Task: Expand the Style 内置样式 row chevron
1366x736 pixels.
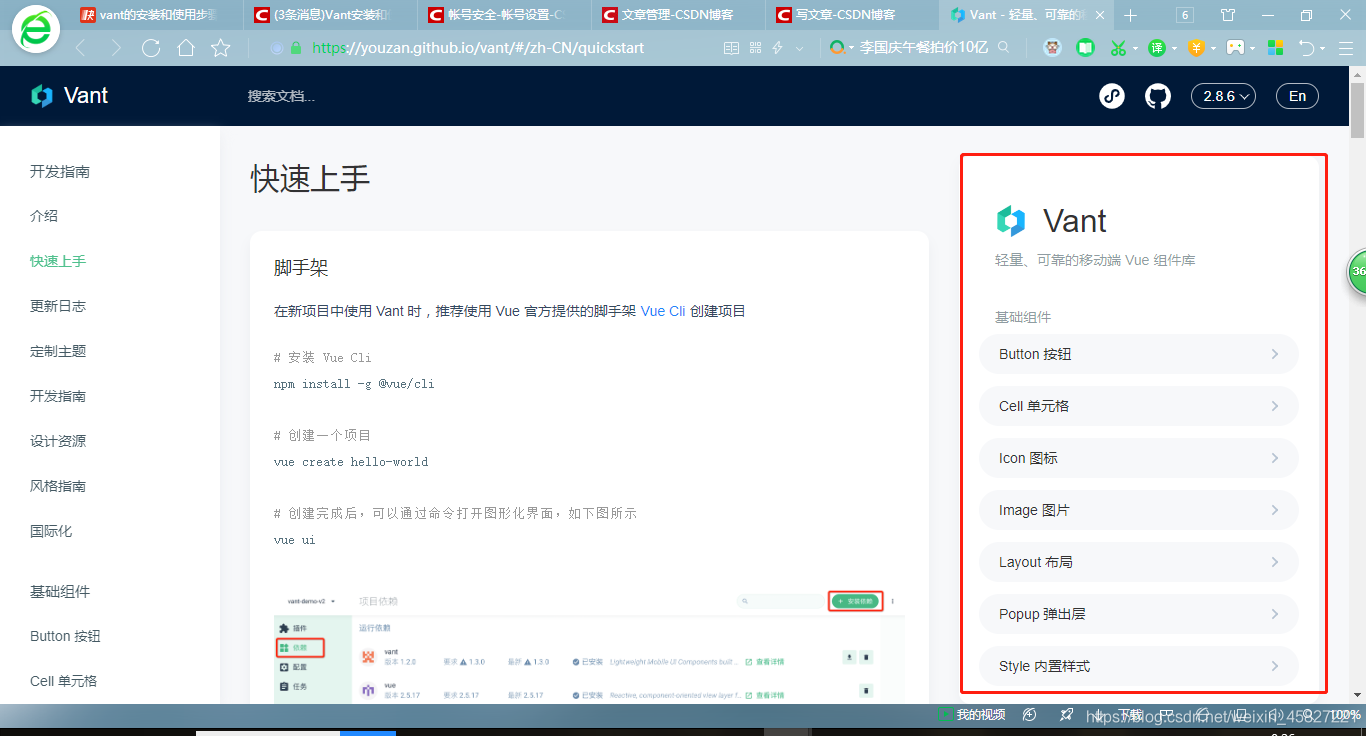Action: pos(1275,666)
